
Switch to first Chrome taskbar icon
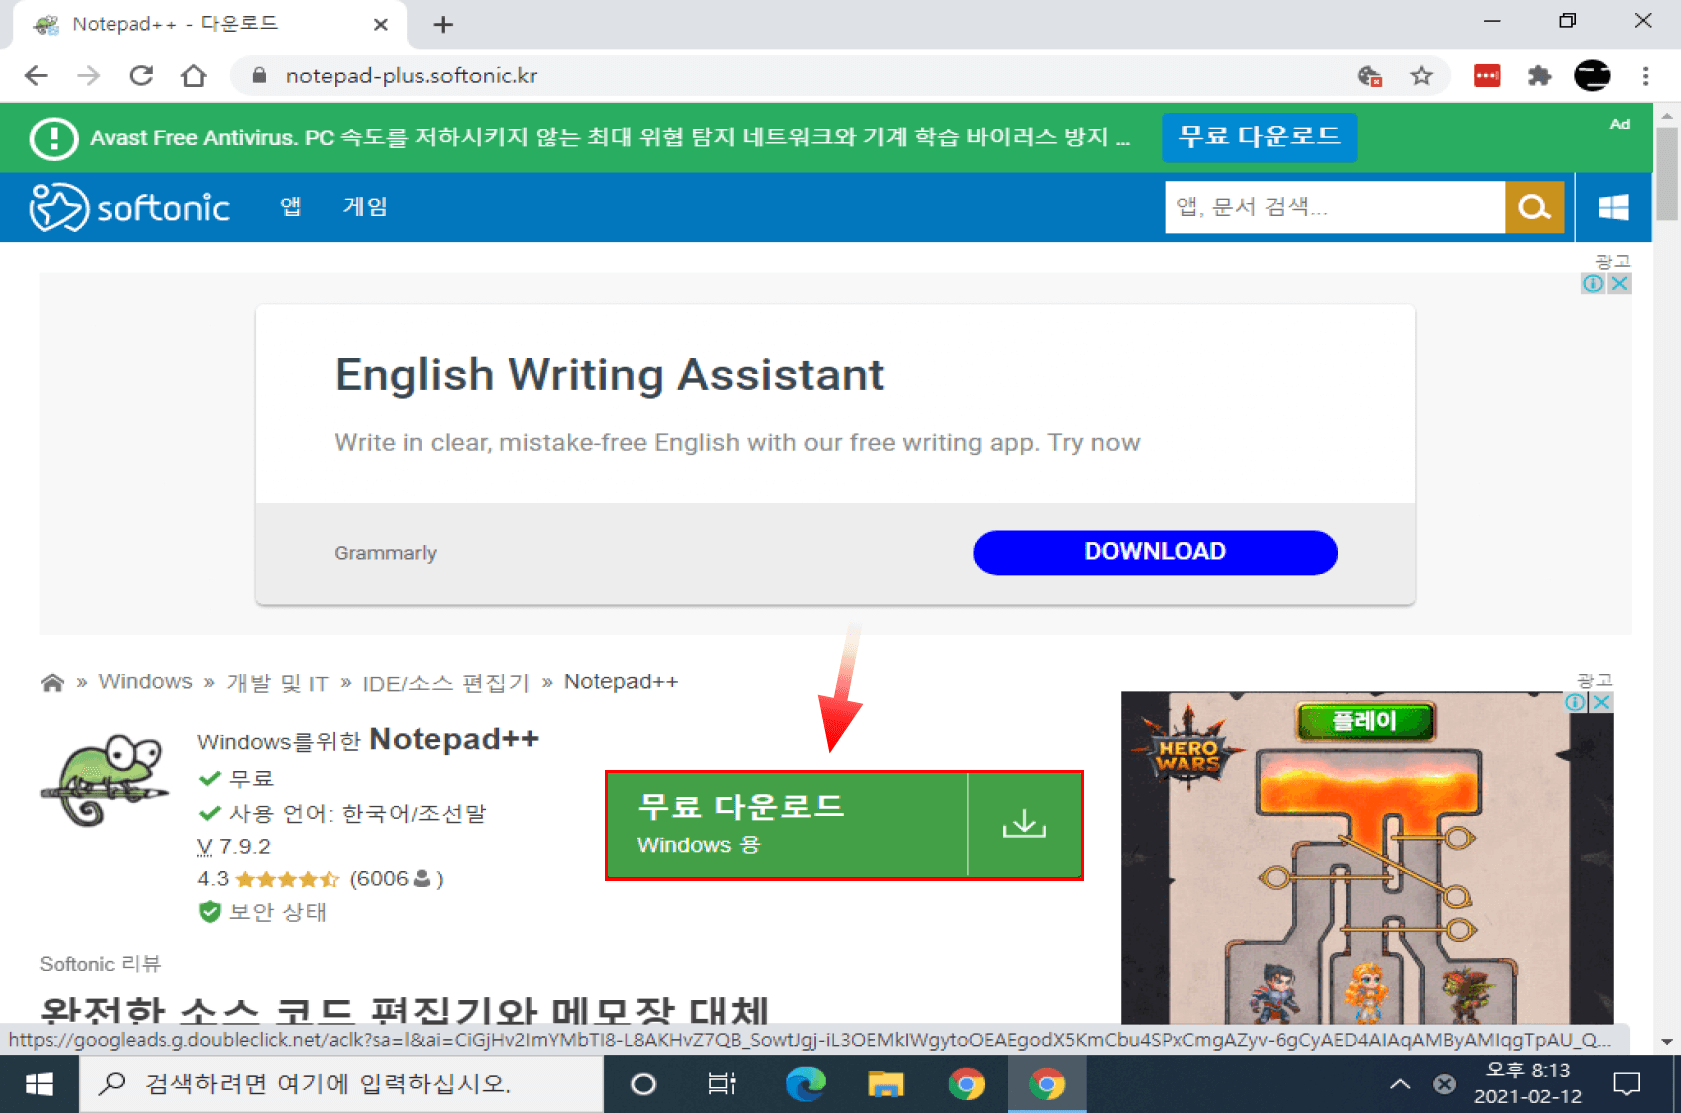[966, 1084]
